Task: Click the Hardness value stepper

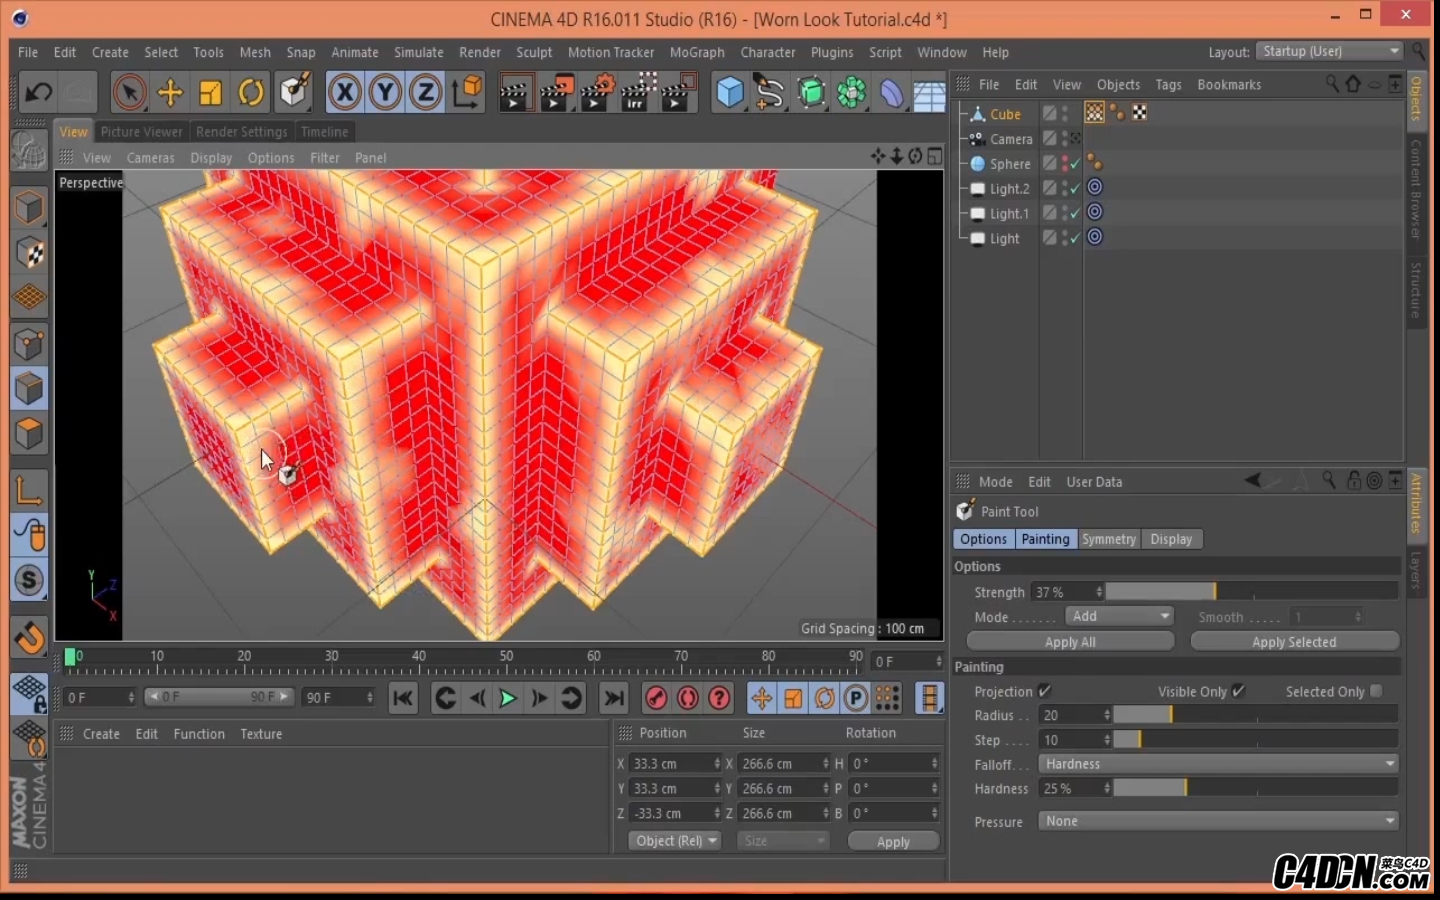Action: (1107, 788)
